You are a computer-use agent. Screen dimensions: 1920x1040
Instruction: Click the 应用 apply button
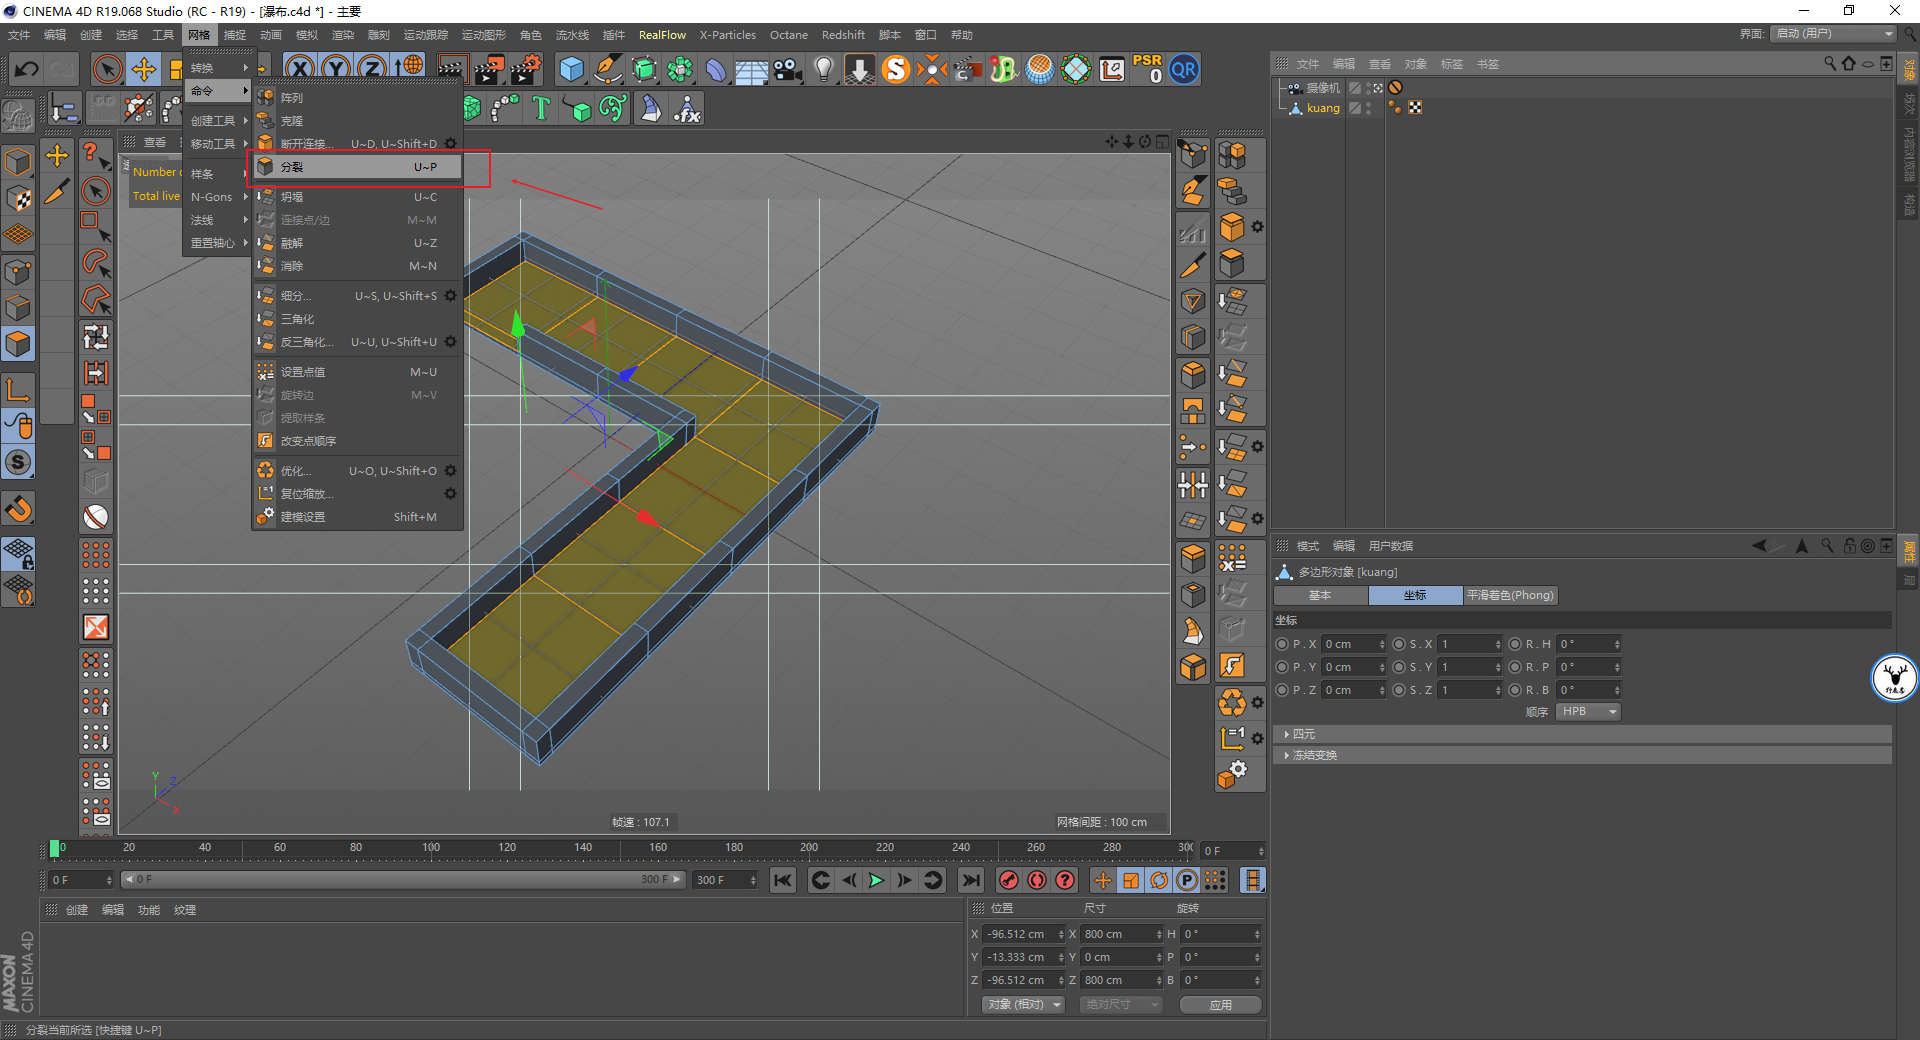point(1220,1005)
